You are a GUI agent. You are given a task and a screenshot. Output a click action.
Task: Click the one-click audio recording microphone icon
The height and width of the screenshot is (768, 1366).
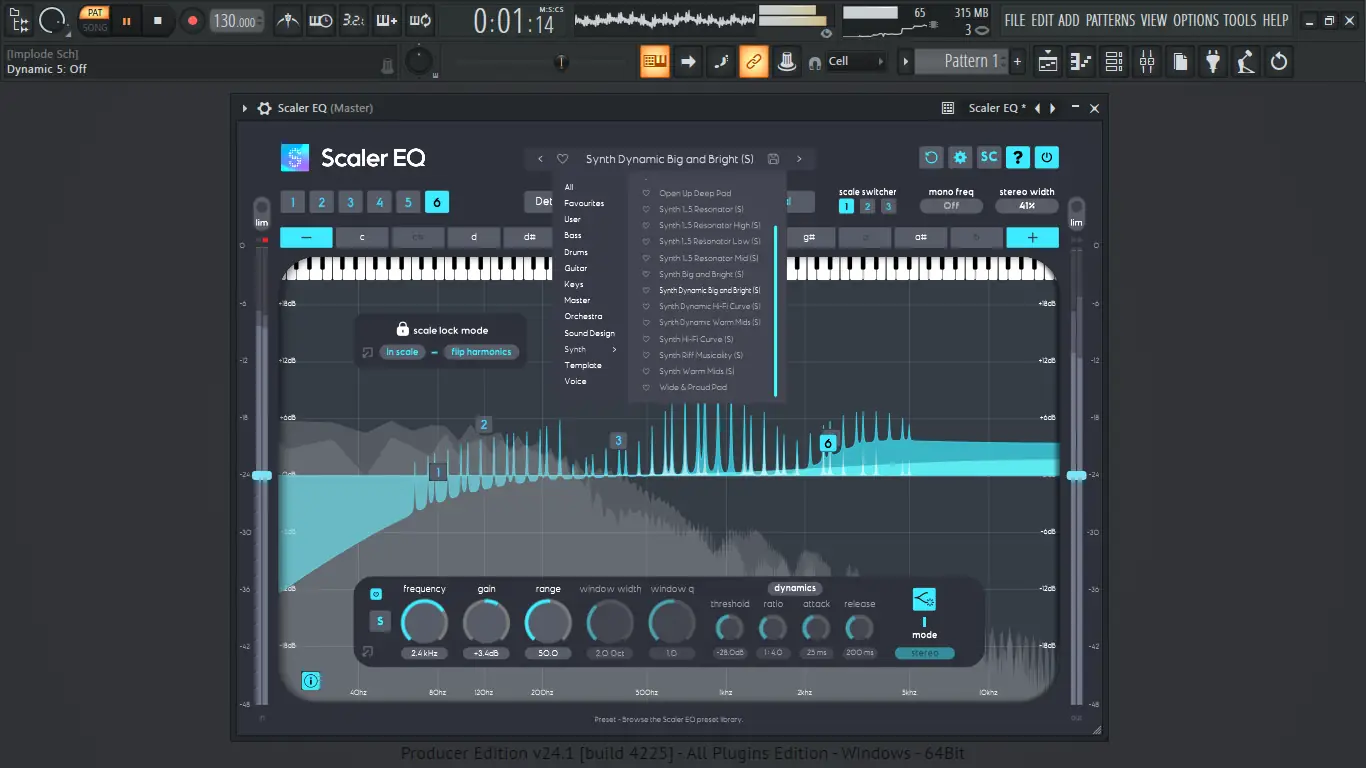(1246, 62)
